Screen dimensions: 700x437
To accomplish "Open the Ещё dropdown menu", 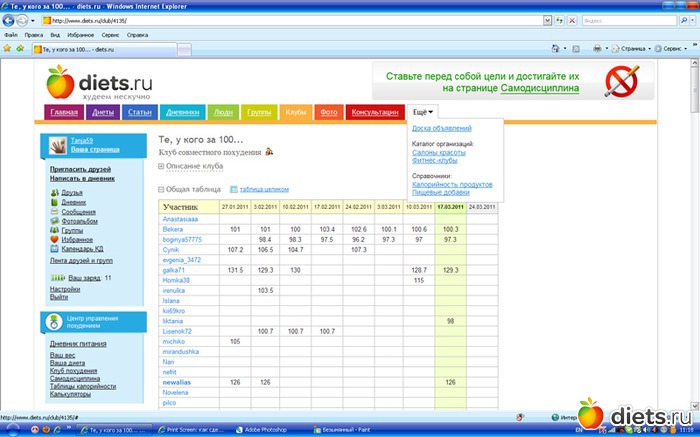I will point(424,112).
